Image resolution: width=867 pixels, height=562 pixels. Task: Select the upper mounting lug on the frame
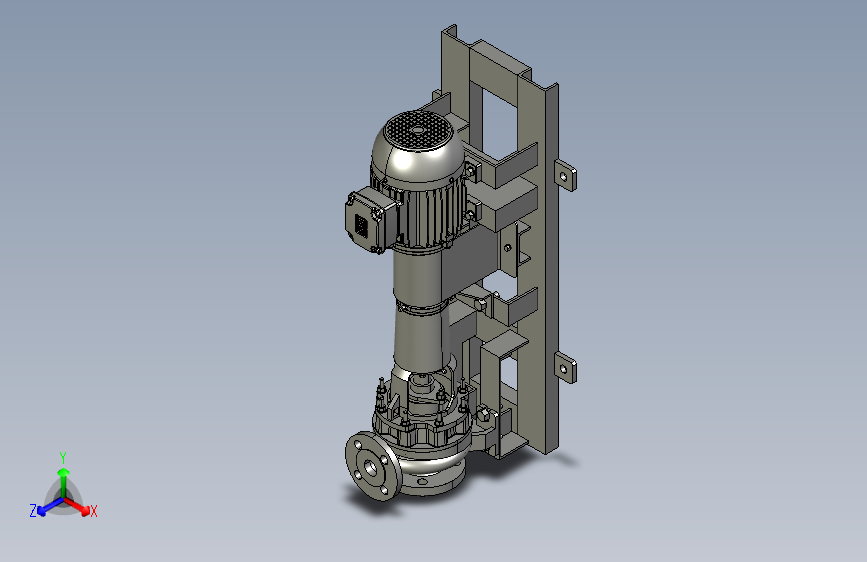pyautogui.click(x=566, y=175)
